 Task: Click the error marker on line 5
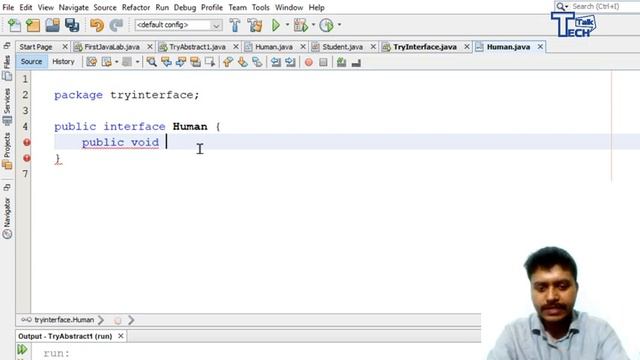click(x=27, y=142)
